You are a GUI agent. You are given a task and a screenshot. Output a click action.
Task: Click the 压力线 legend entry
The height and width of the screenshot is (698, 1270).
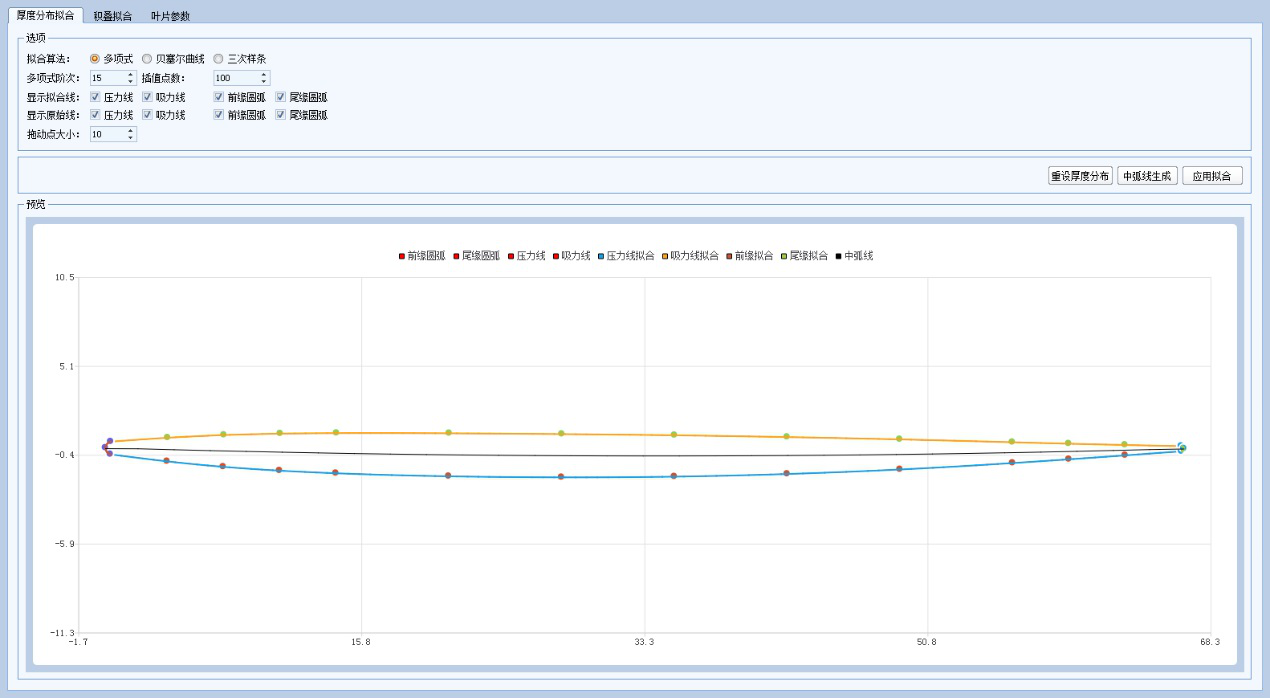[x=527, y=256]
